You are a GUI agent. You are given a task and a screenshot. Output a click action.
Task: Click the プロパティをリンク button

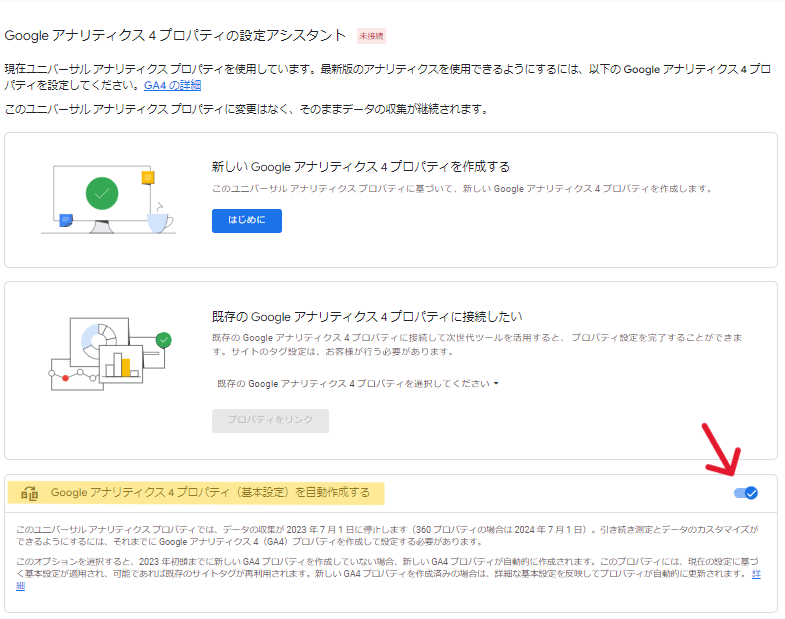point(270,420)
